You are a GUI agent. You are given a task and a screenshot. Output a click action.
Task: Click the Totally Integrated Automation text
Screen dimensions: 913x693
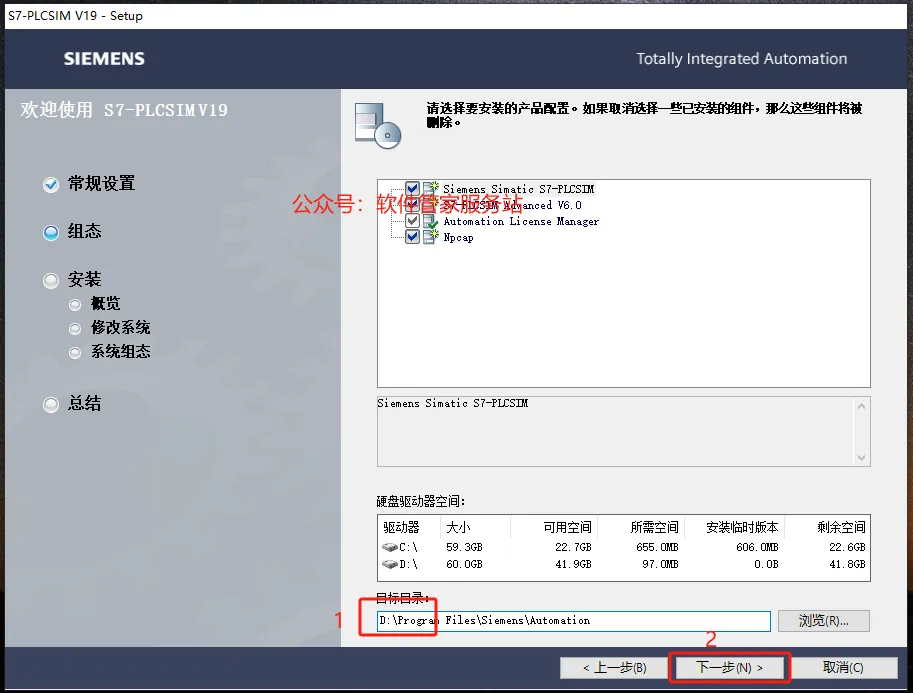pyautogui.click(x=741, y=59)
